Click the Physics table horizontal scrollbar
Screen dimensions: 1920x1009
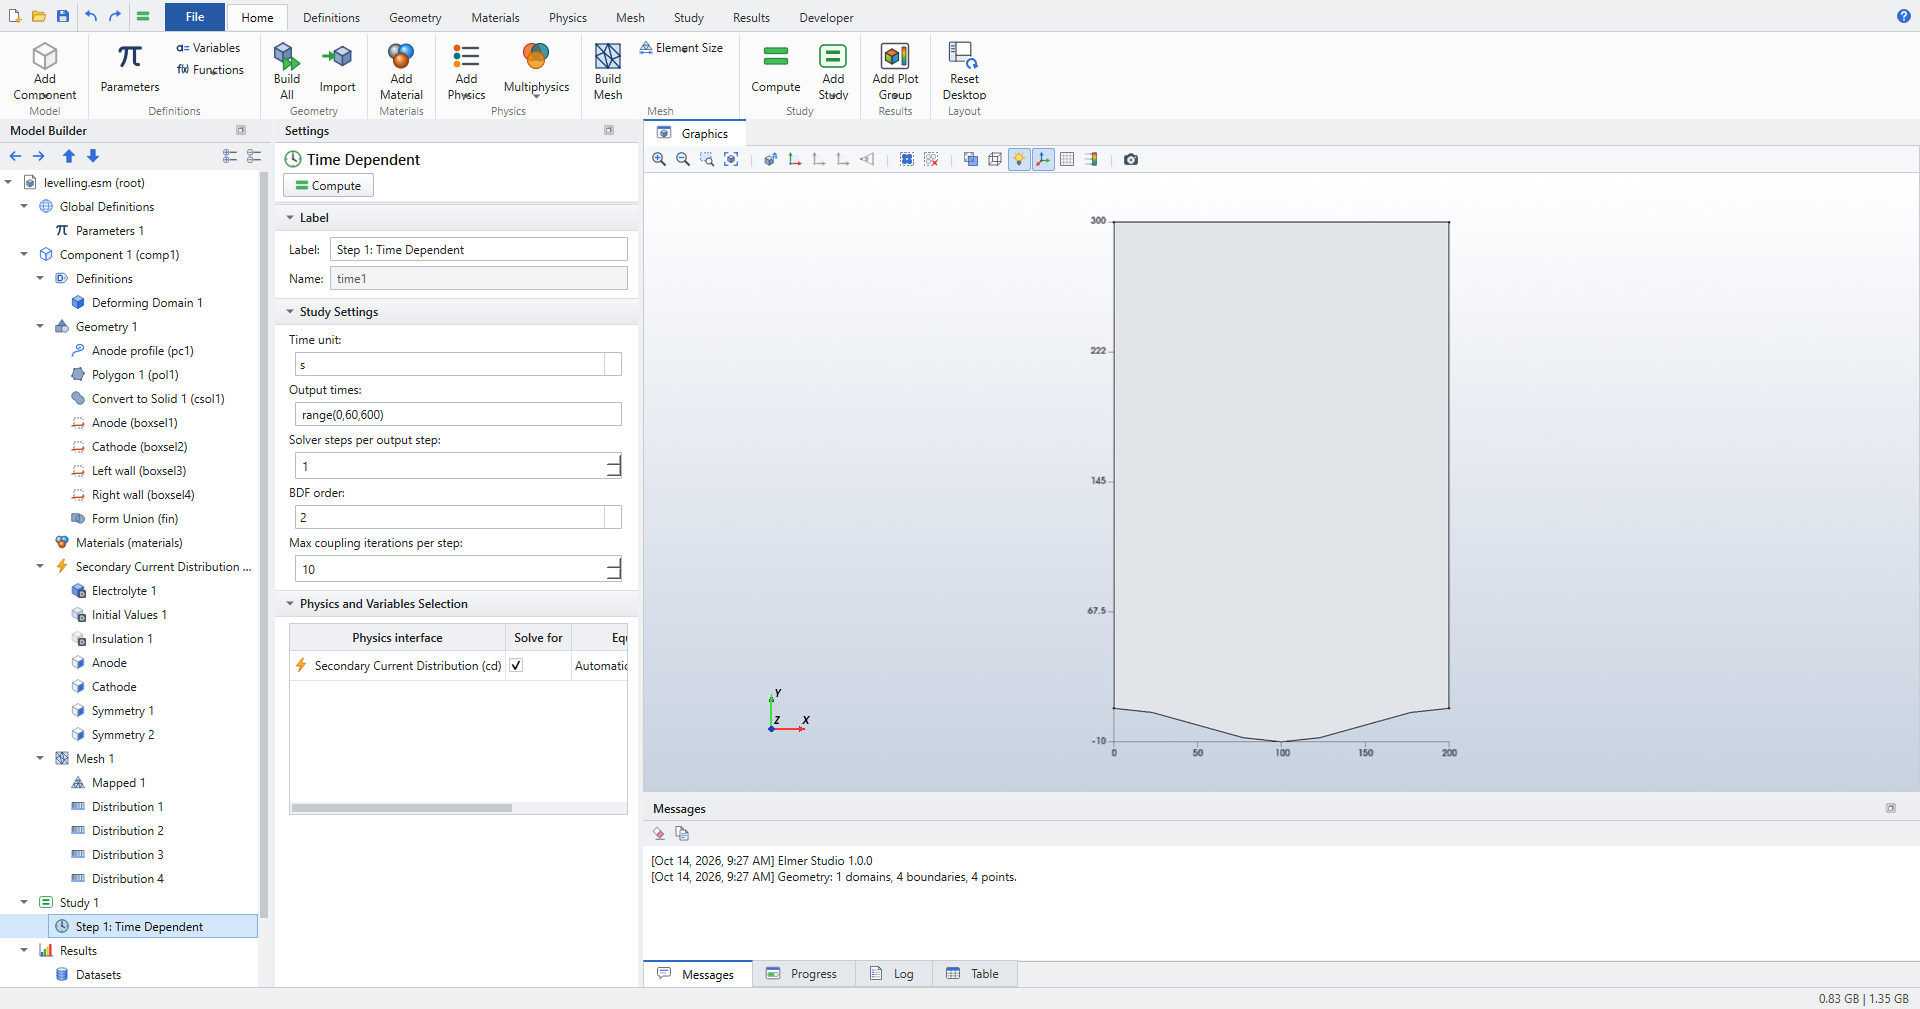[x=402, y=808]
